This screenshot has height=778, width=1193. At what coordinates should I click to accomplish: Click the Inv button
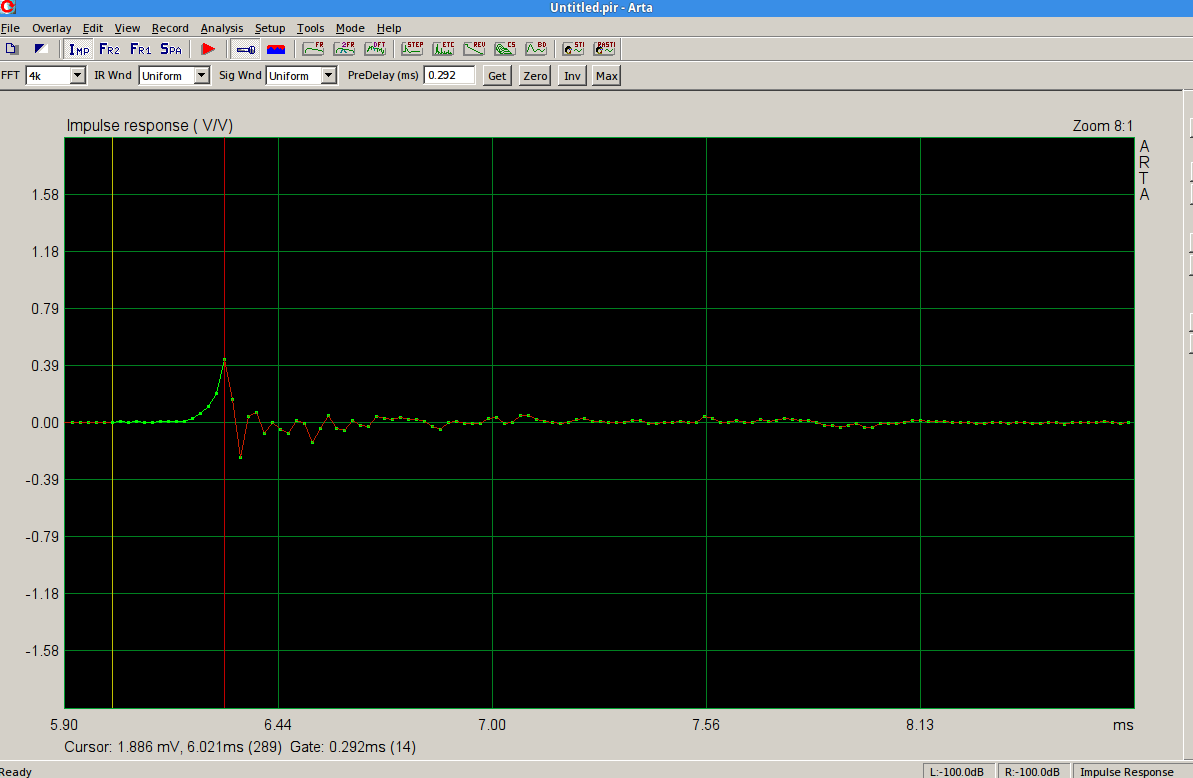click(x=572, y=75)
